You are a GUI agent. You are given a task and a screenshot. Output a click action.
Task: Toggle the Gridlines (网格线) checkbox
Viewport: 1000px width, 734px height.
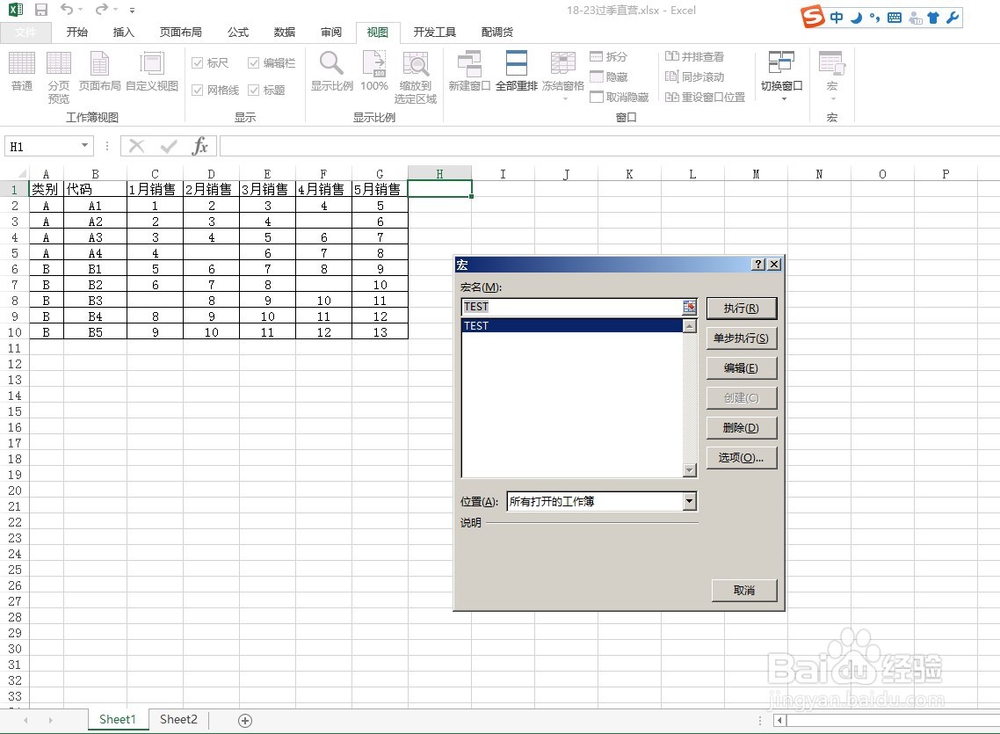coord(197,90)
